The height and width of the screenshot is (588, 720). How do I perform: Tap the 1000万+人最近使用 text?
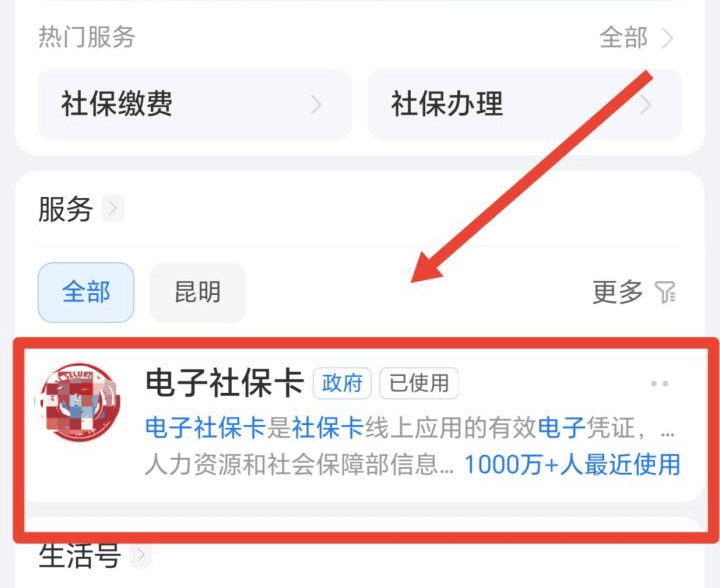coord(572,465)
